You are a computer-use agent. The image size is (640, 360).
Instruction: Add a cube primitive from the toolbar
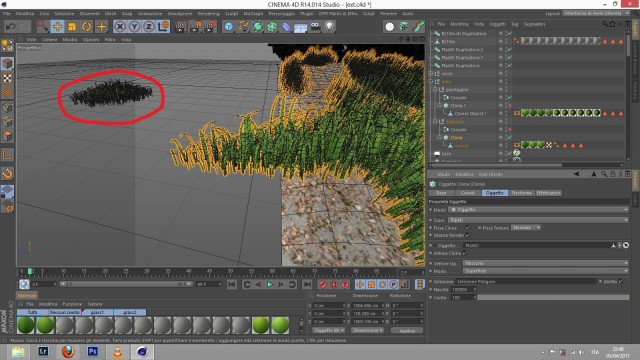pyautogui.click(x=229, y=27)
